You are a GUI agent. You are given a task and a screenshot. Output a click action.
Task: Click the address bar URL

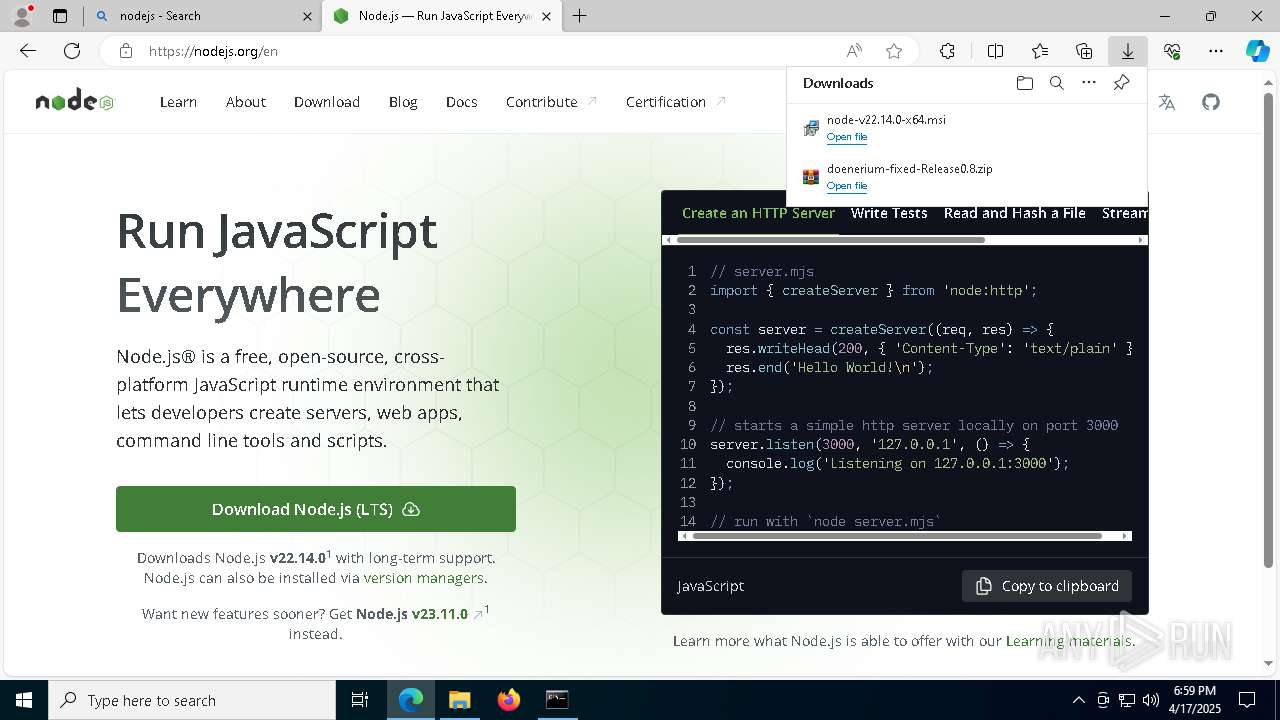click(213, 51)
